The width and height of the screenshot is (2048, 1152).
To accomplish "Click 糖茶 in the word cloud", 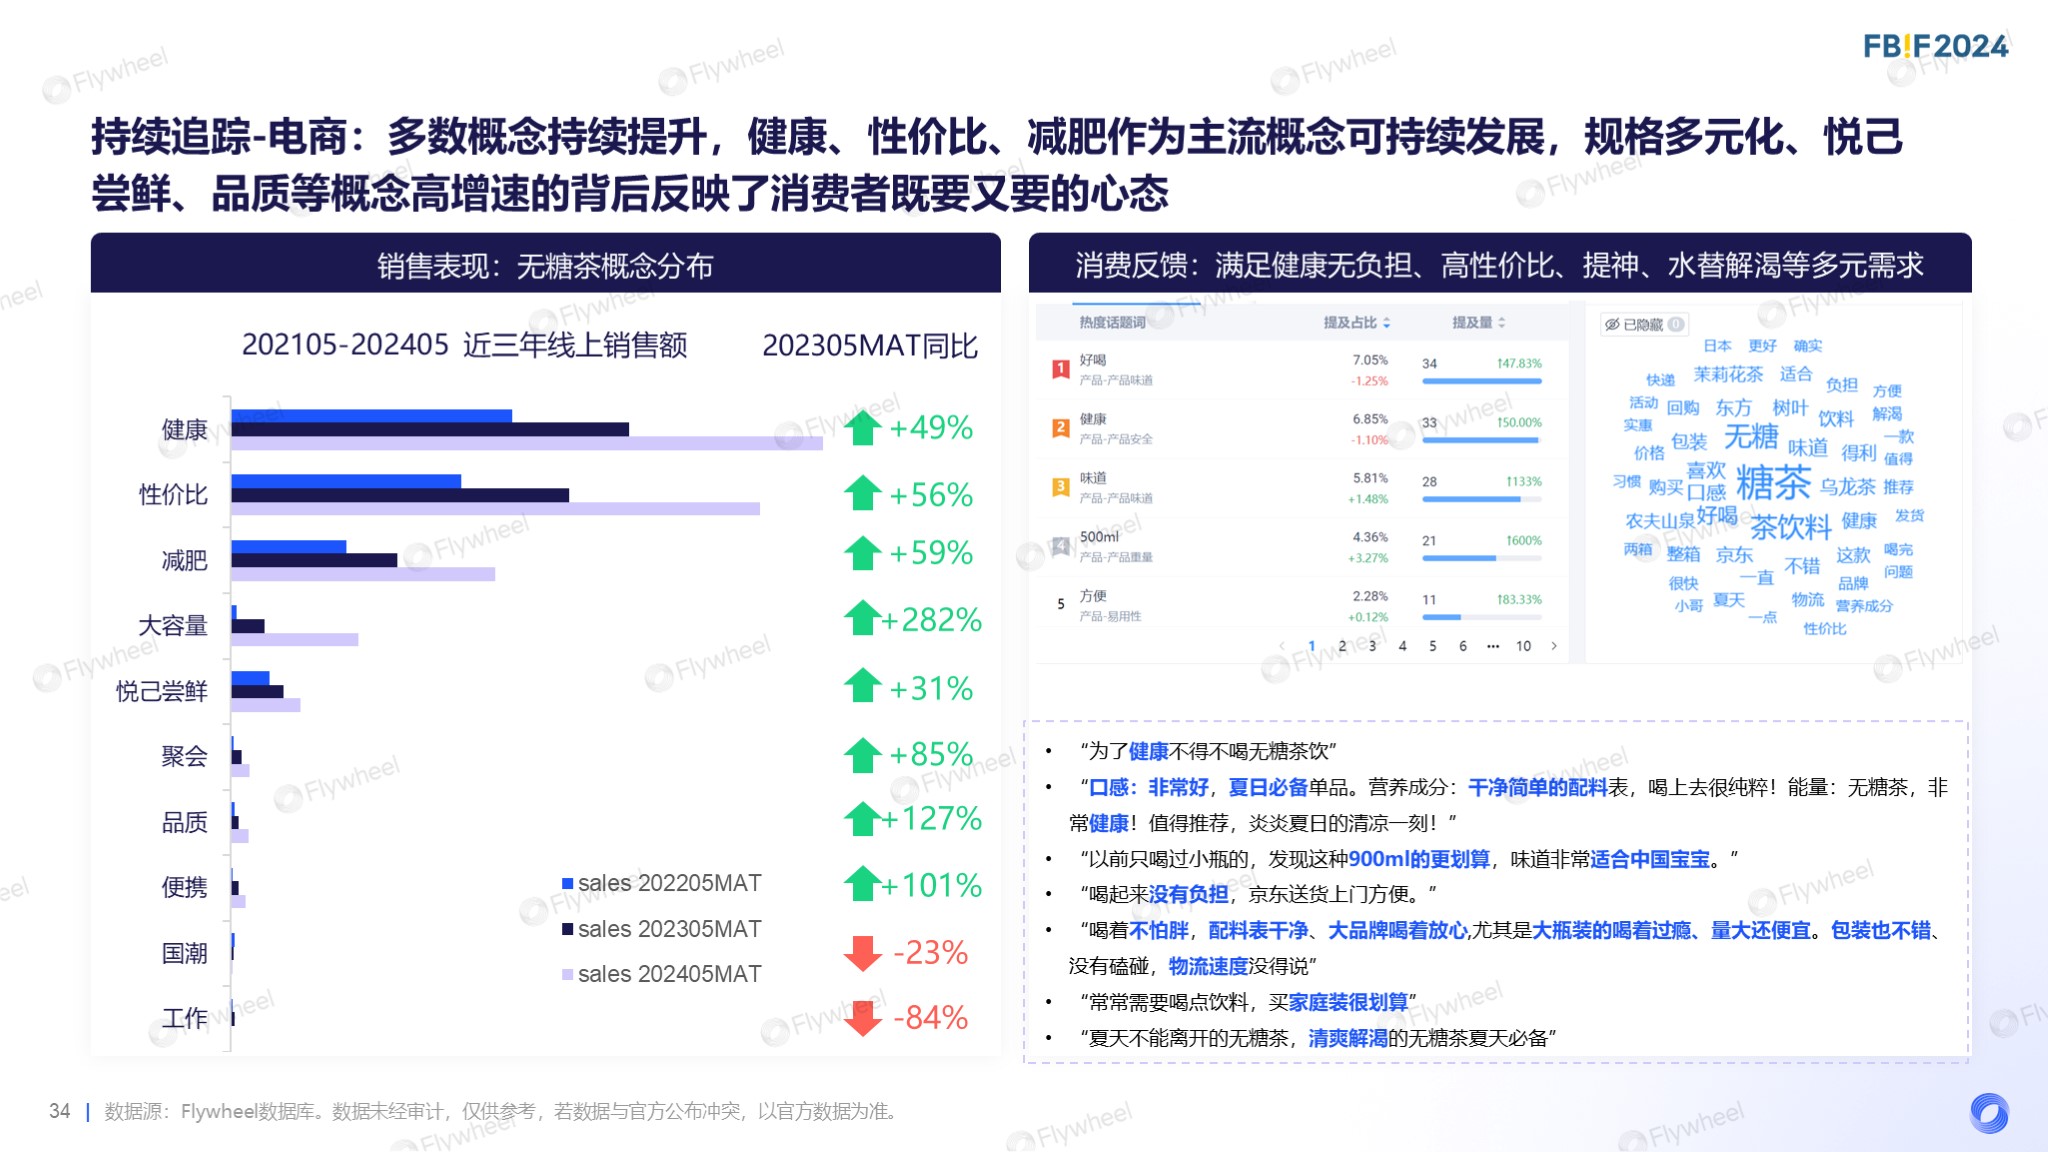I will point(1773,483).
